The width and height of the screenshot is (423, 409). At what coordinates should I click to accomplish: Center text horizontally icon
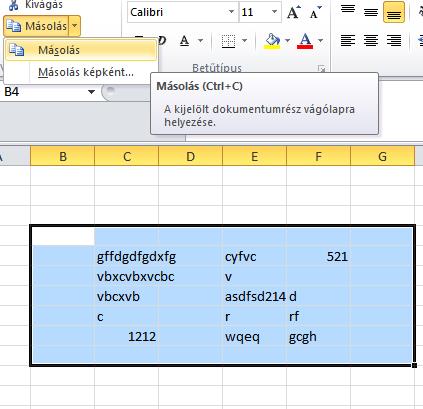coord(371,41)
